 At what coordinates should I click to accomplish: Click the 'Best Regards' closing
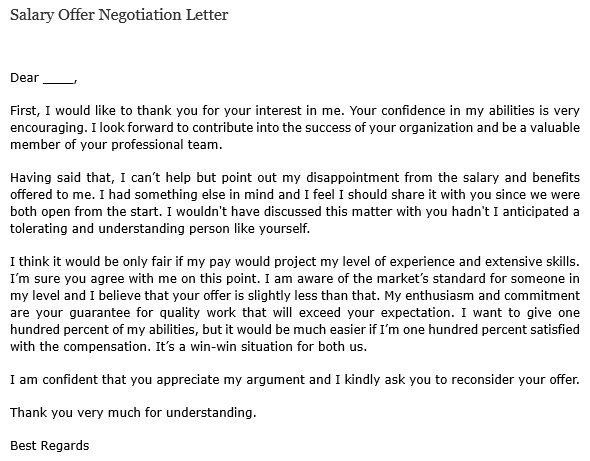pos(50,446)
